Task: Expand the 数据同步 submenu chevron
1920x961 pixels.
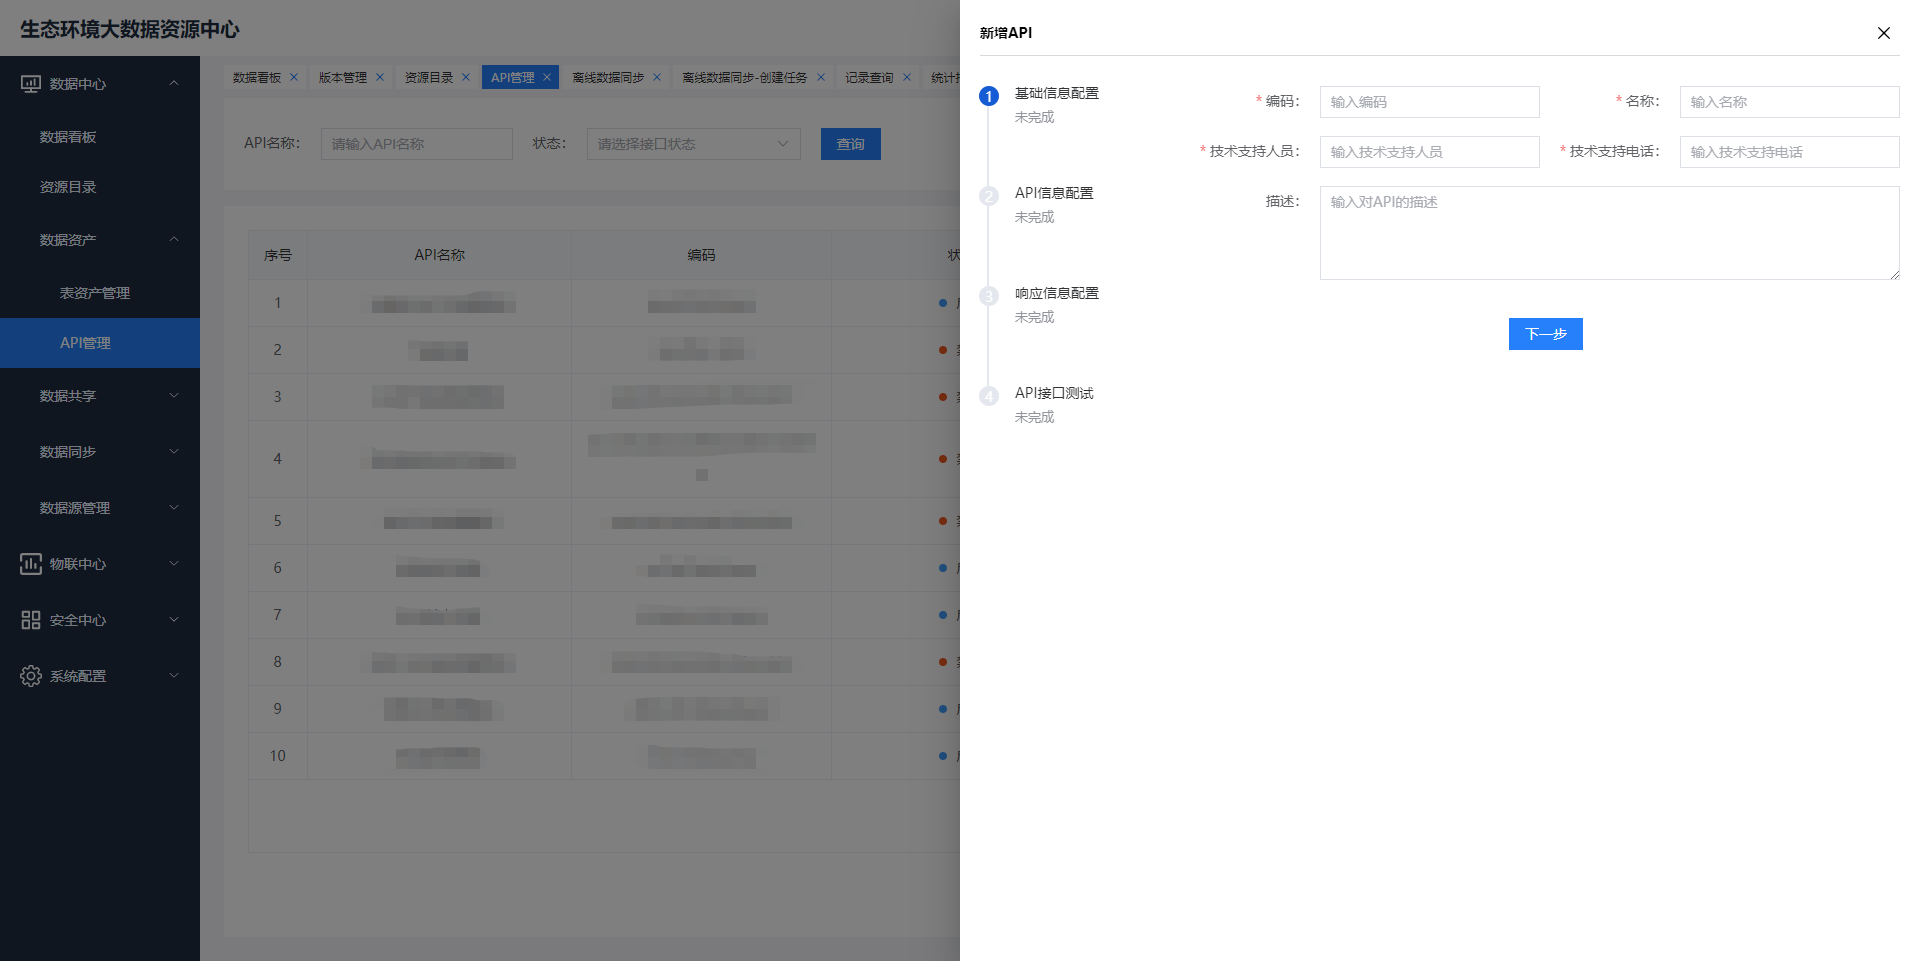Action: tap(174, 452)
